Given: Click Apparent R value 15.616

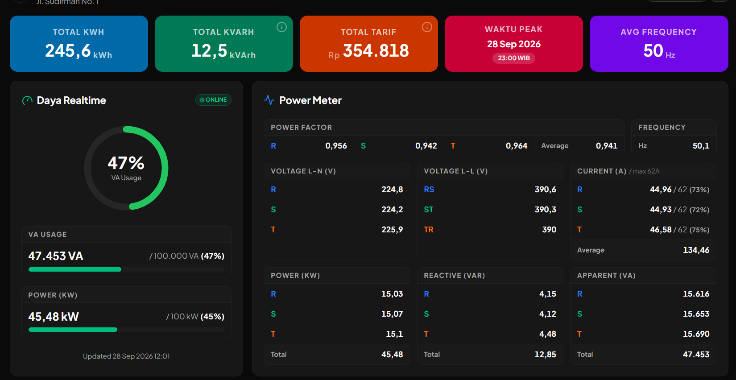Looking at the screenshot, I should pyautogui.click(x=696, y=294).
